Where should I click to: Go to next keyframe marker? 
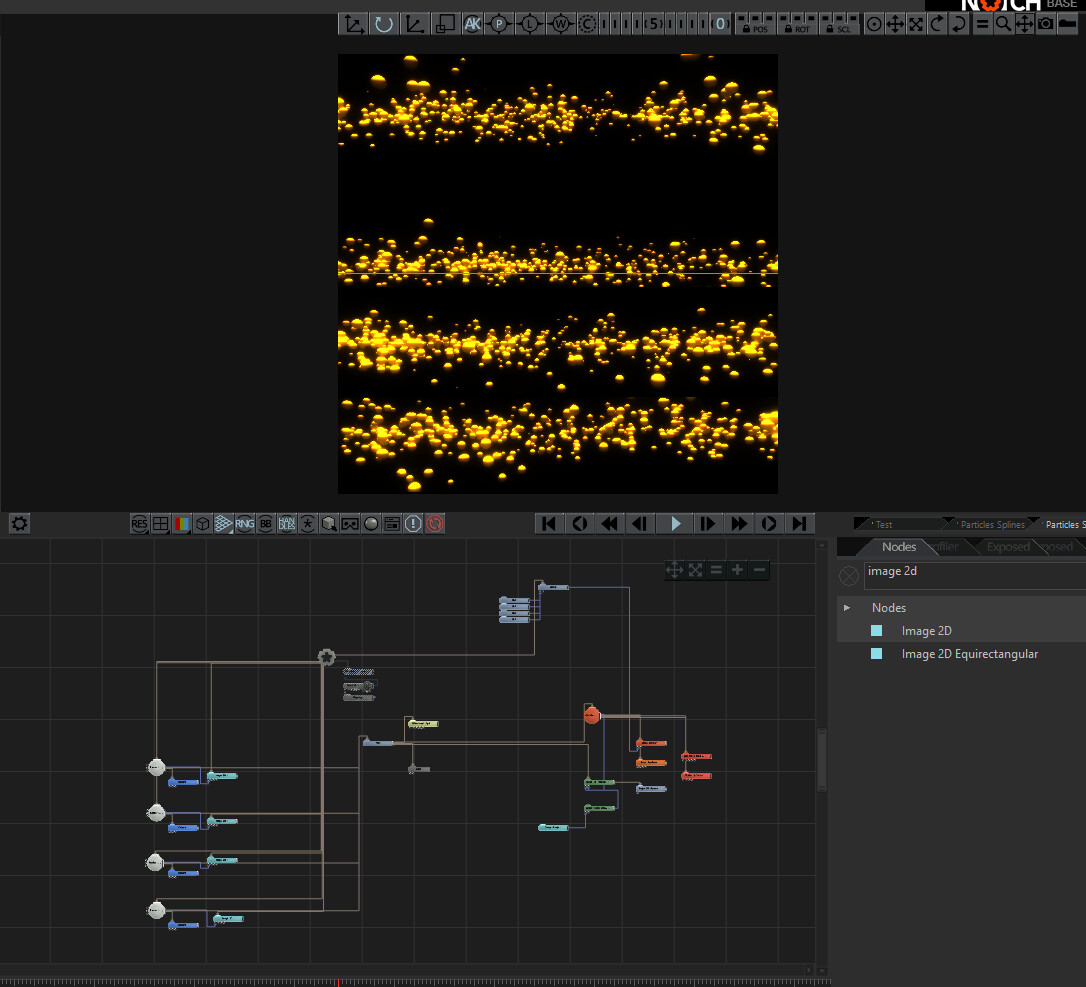pos(769,524)
